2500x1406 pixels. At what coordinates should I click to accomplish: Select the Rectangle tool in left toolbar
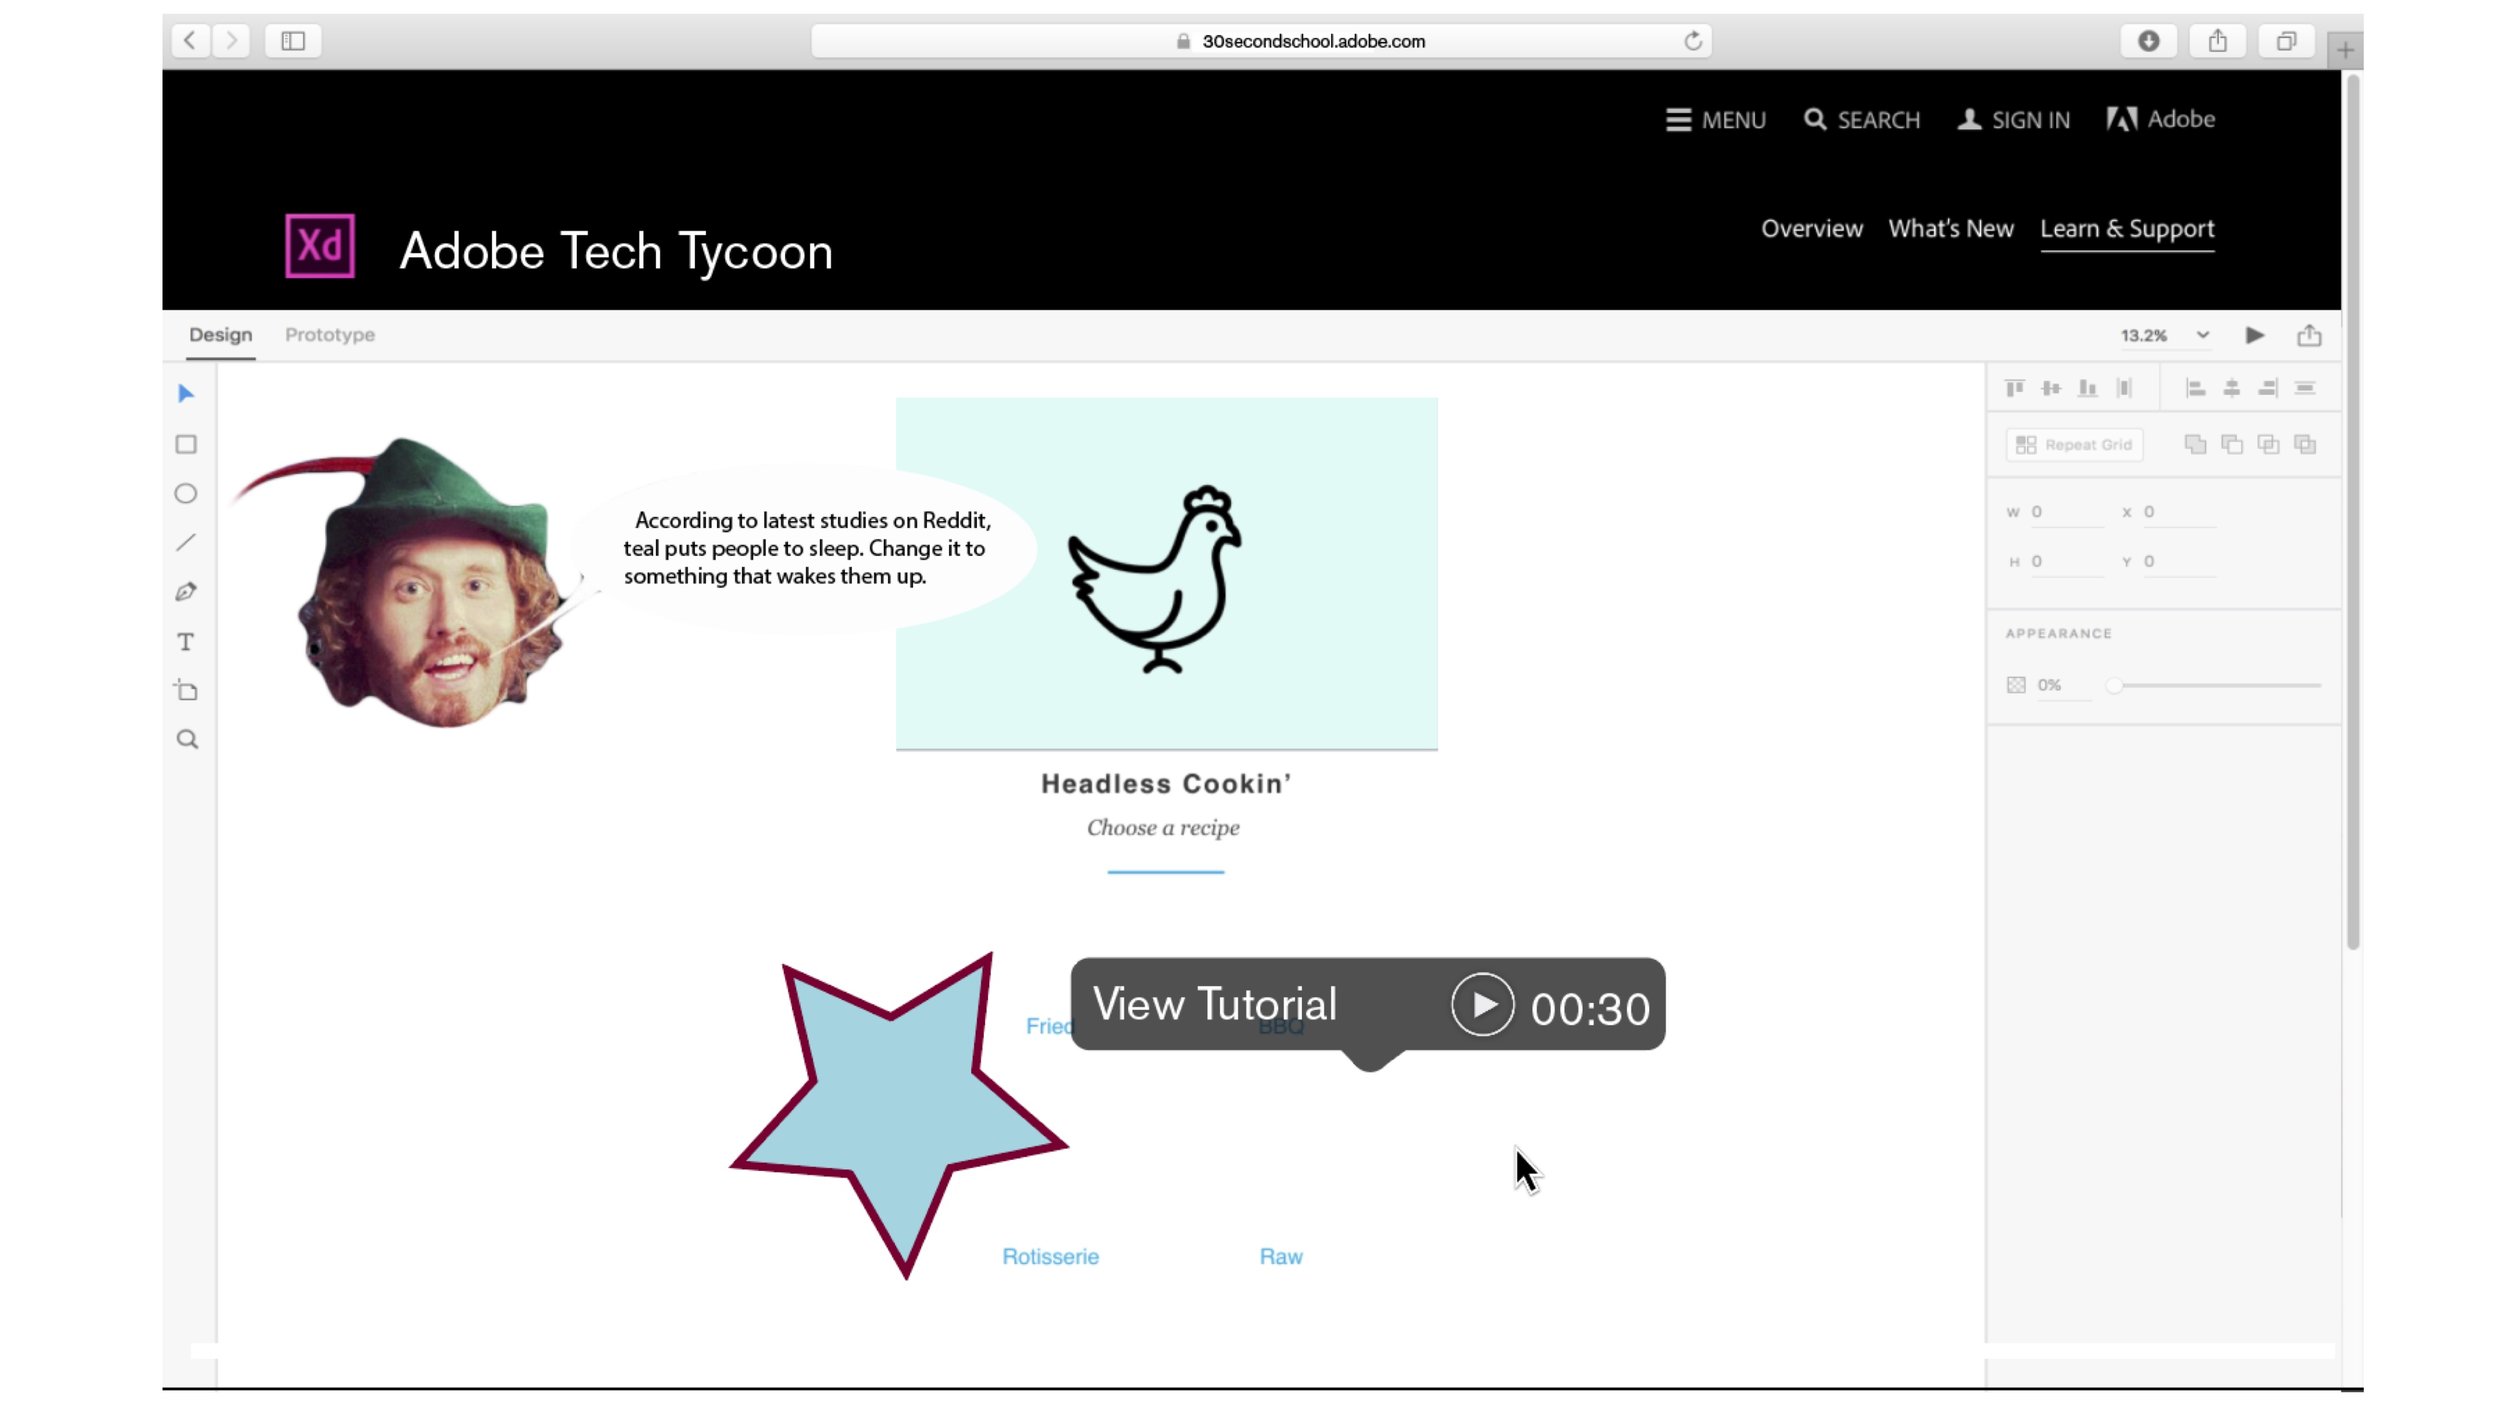pyautogui.click(x=186, y=444)
